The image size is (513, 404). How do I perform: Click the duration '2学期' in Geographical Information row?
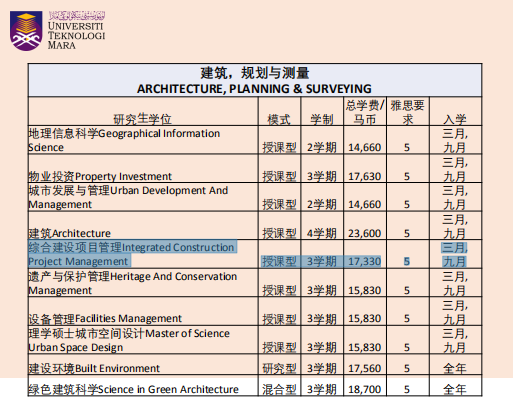pos(322,147)
